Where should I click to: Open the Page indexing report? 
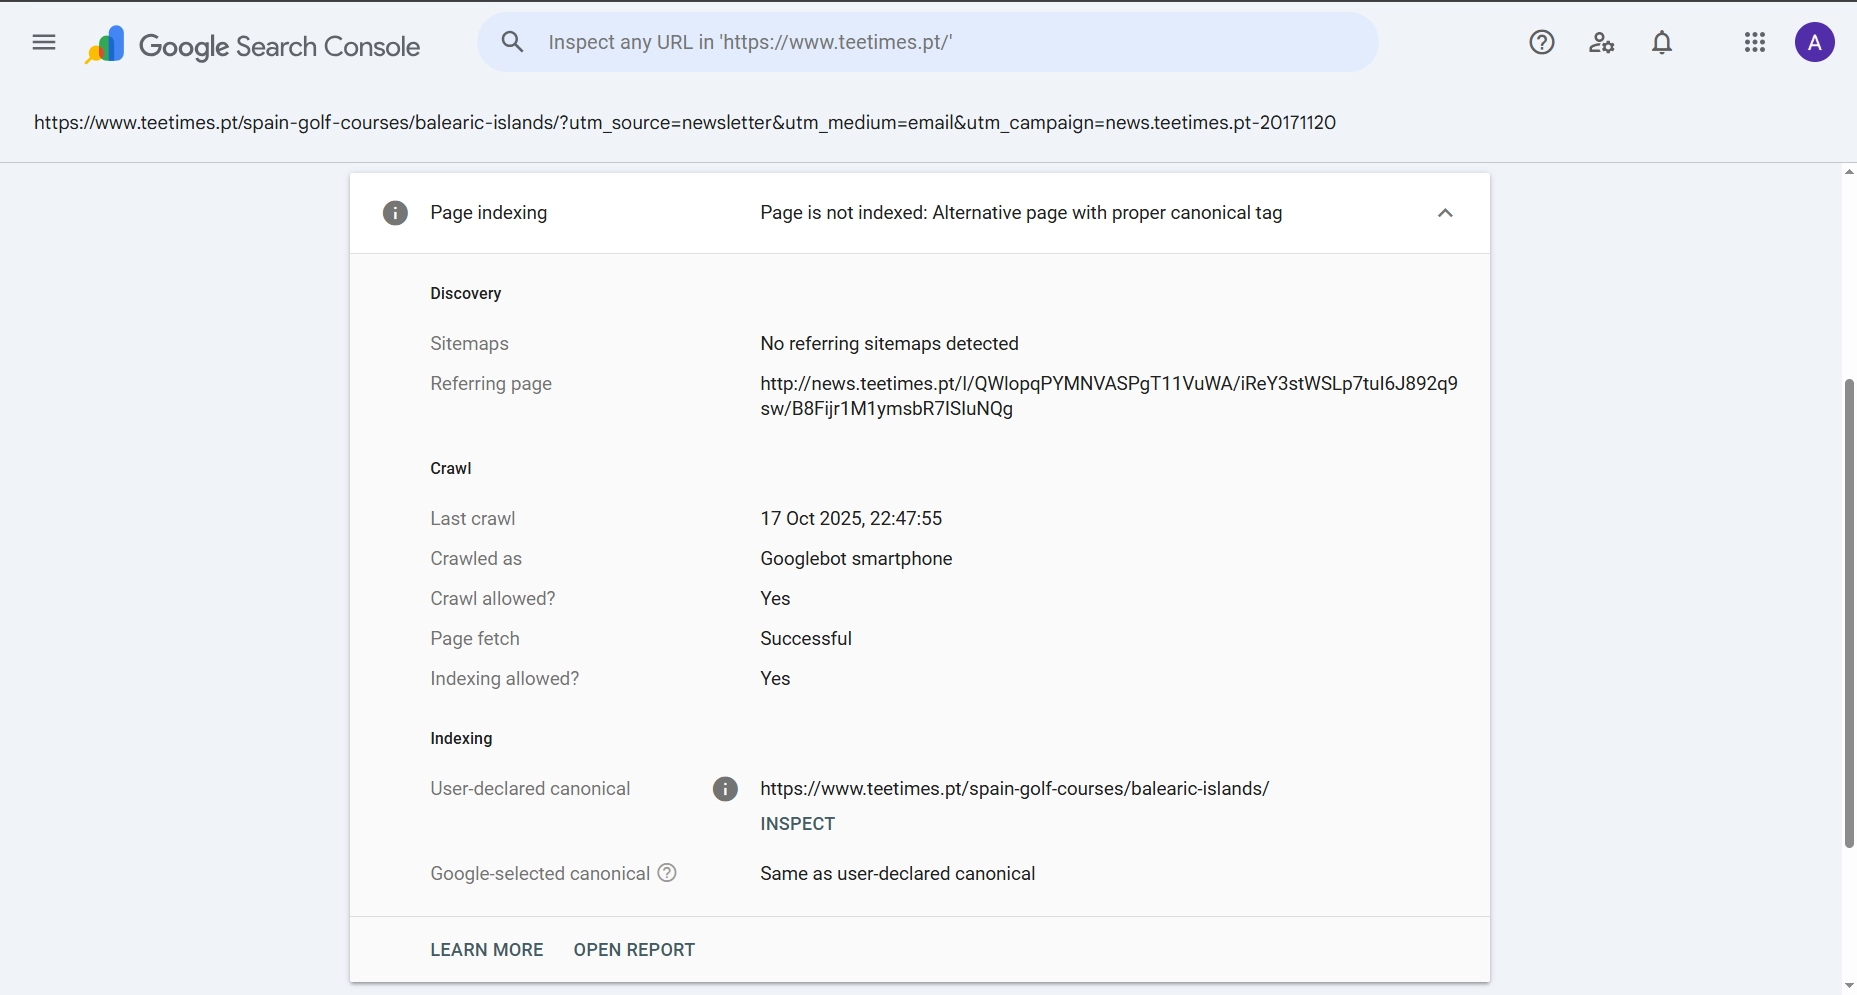634,950
